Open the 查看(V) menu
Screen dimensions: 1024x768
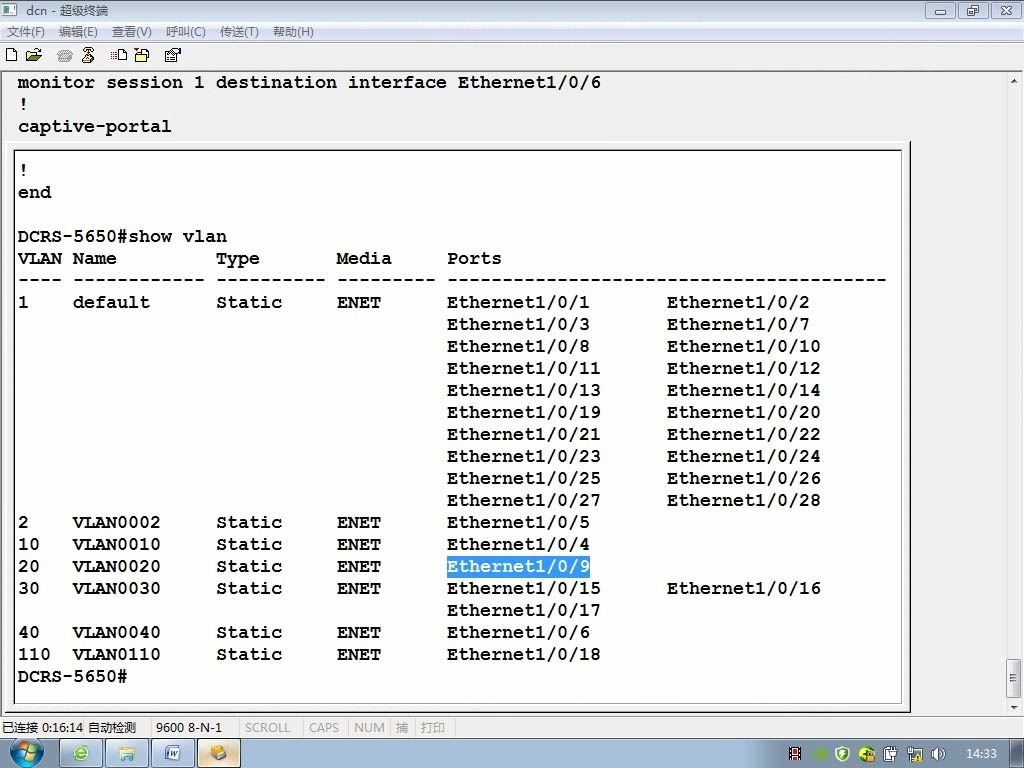coord(131,31)
